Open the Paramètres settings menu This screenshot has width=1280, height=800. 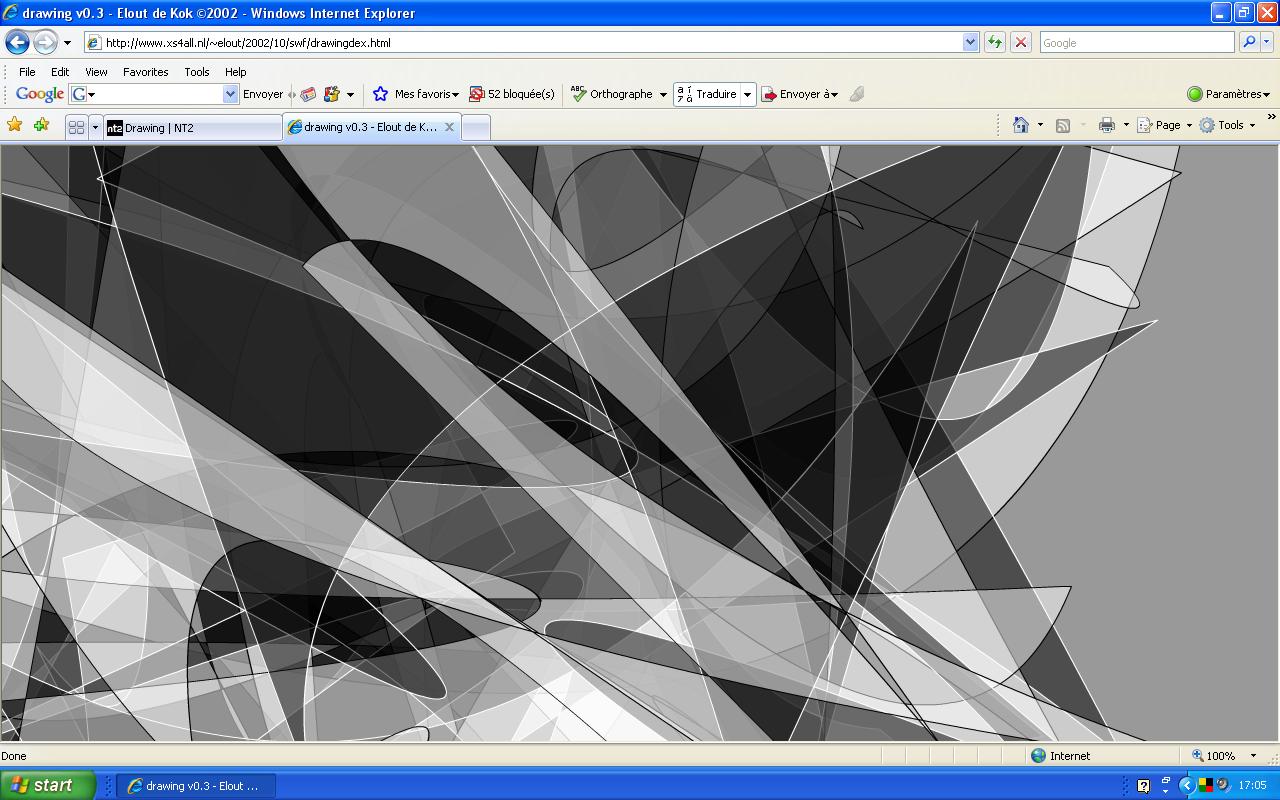point(1229,94)
